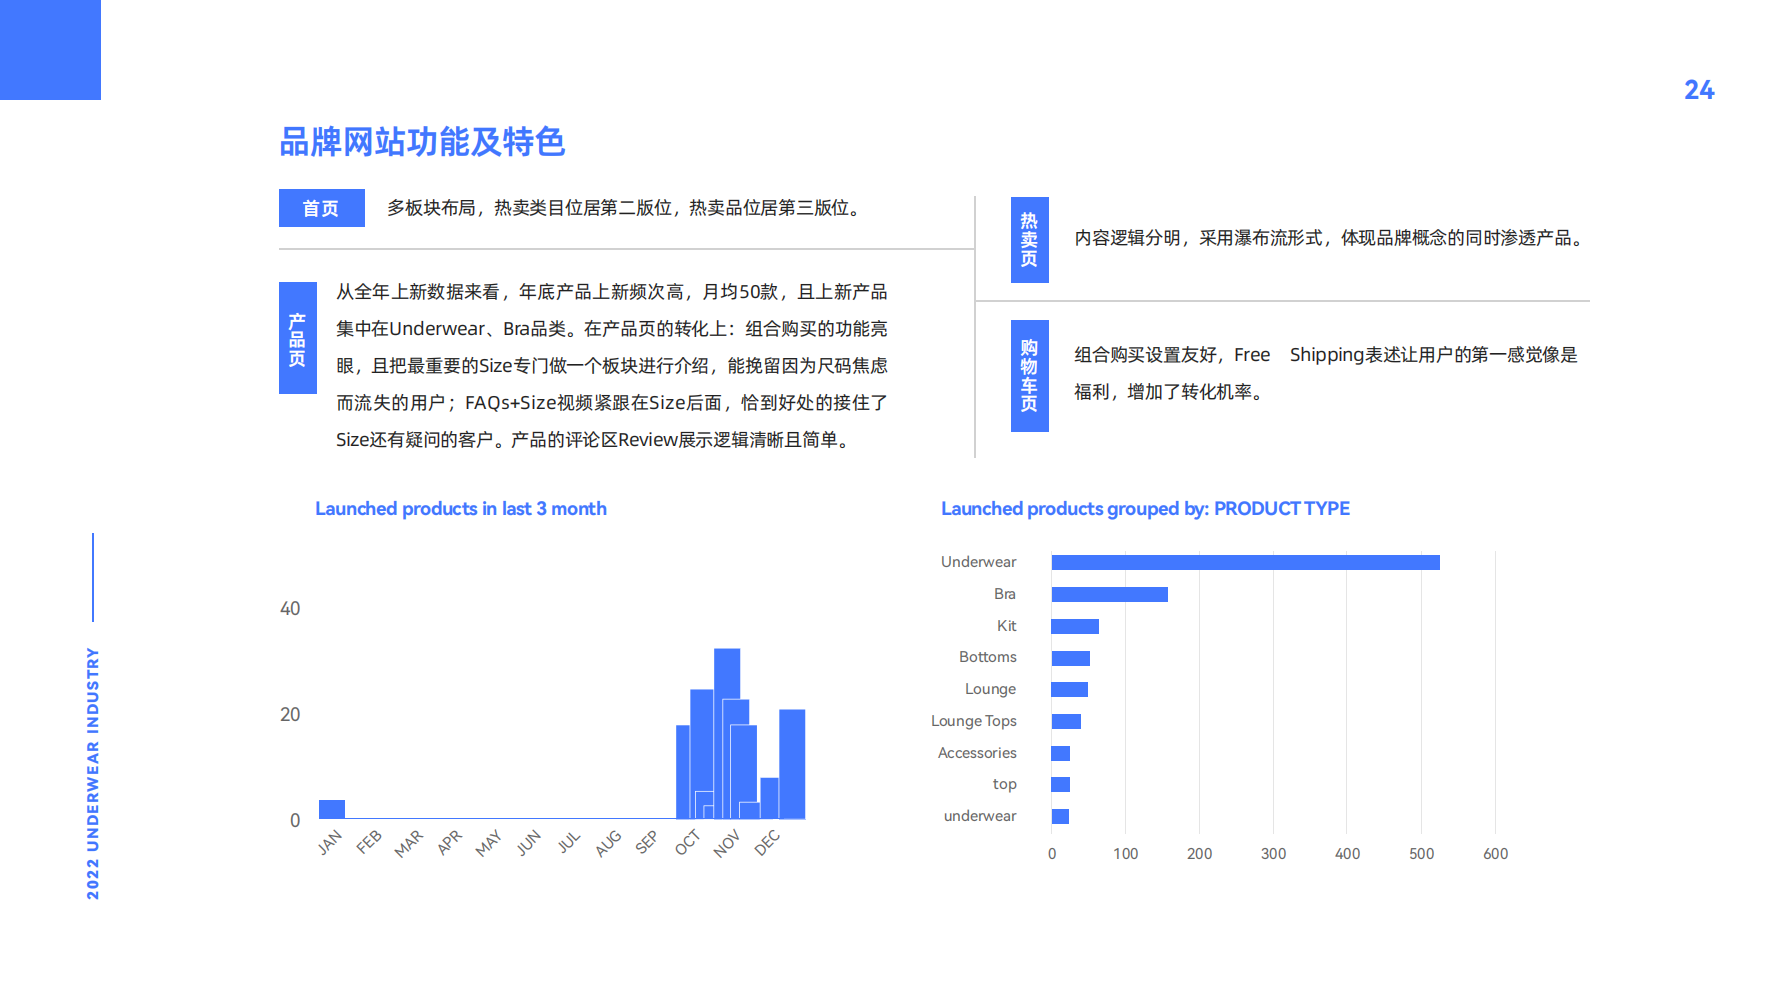The height and width of the screenshot is (1000, 1778).
Task: Click the JAN bar in monthly chart
Action: (x=332, y=809)
